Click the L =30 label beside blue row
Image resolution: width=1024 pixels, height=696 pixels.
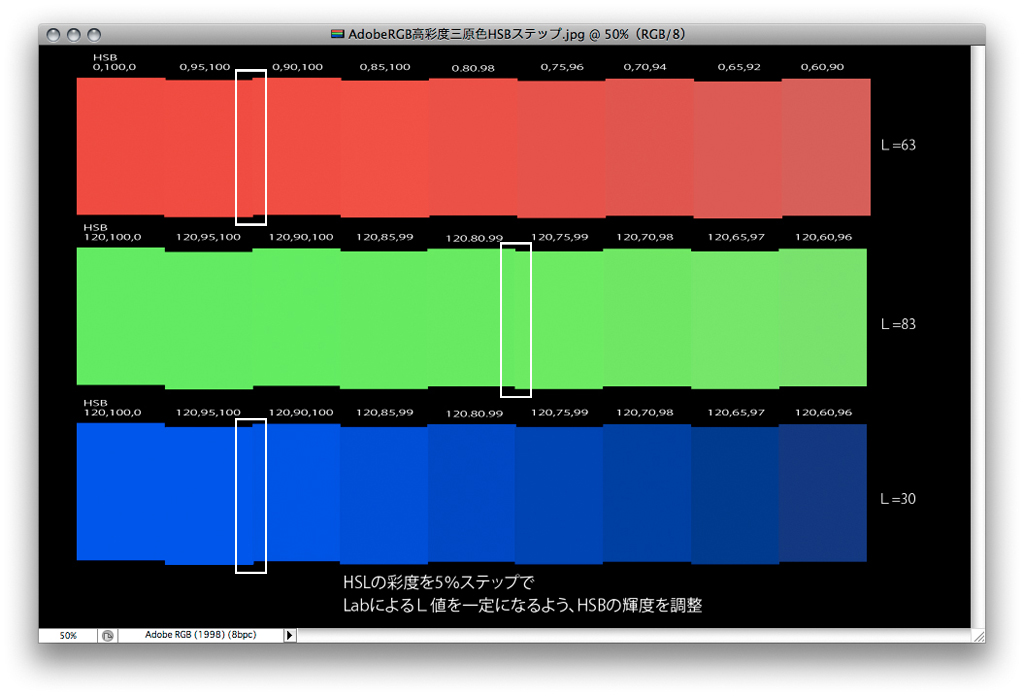point(898,499)
